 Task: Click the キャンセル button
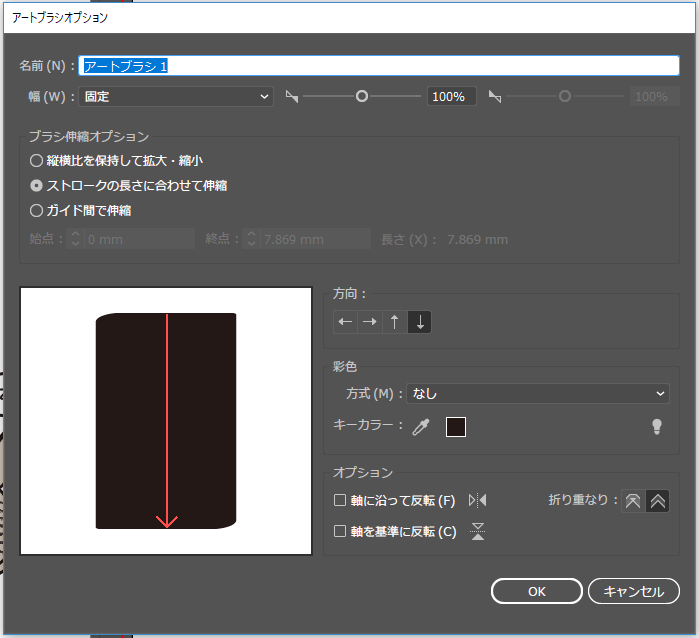[633, 591]
